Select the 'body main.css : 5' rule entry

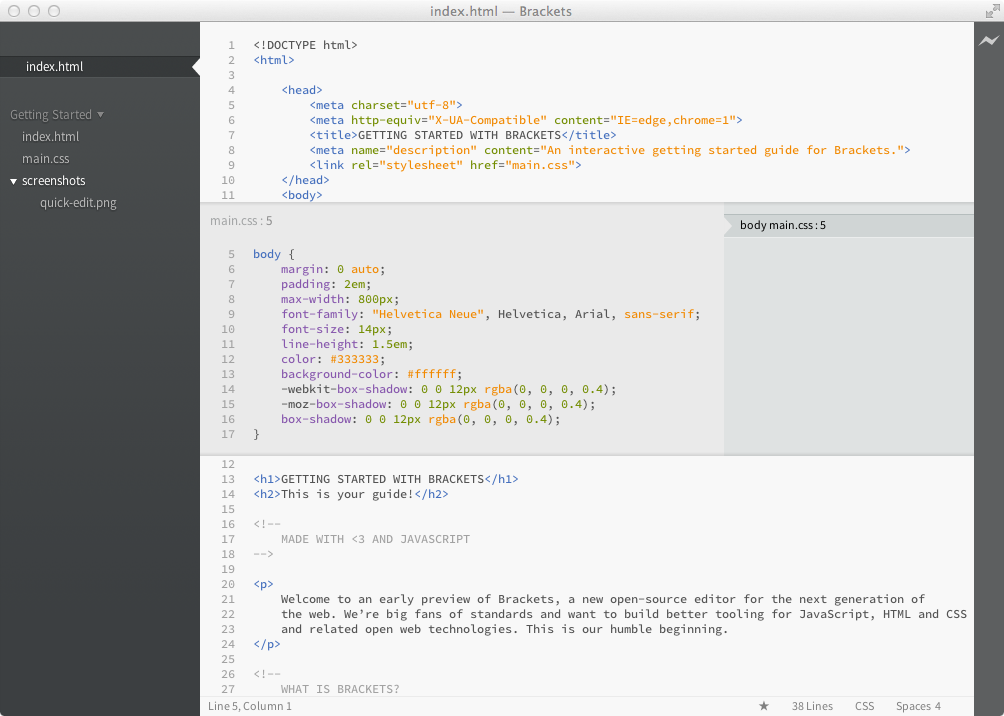(849, 225)
